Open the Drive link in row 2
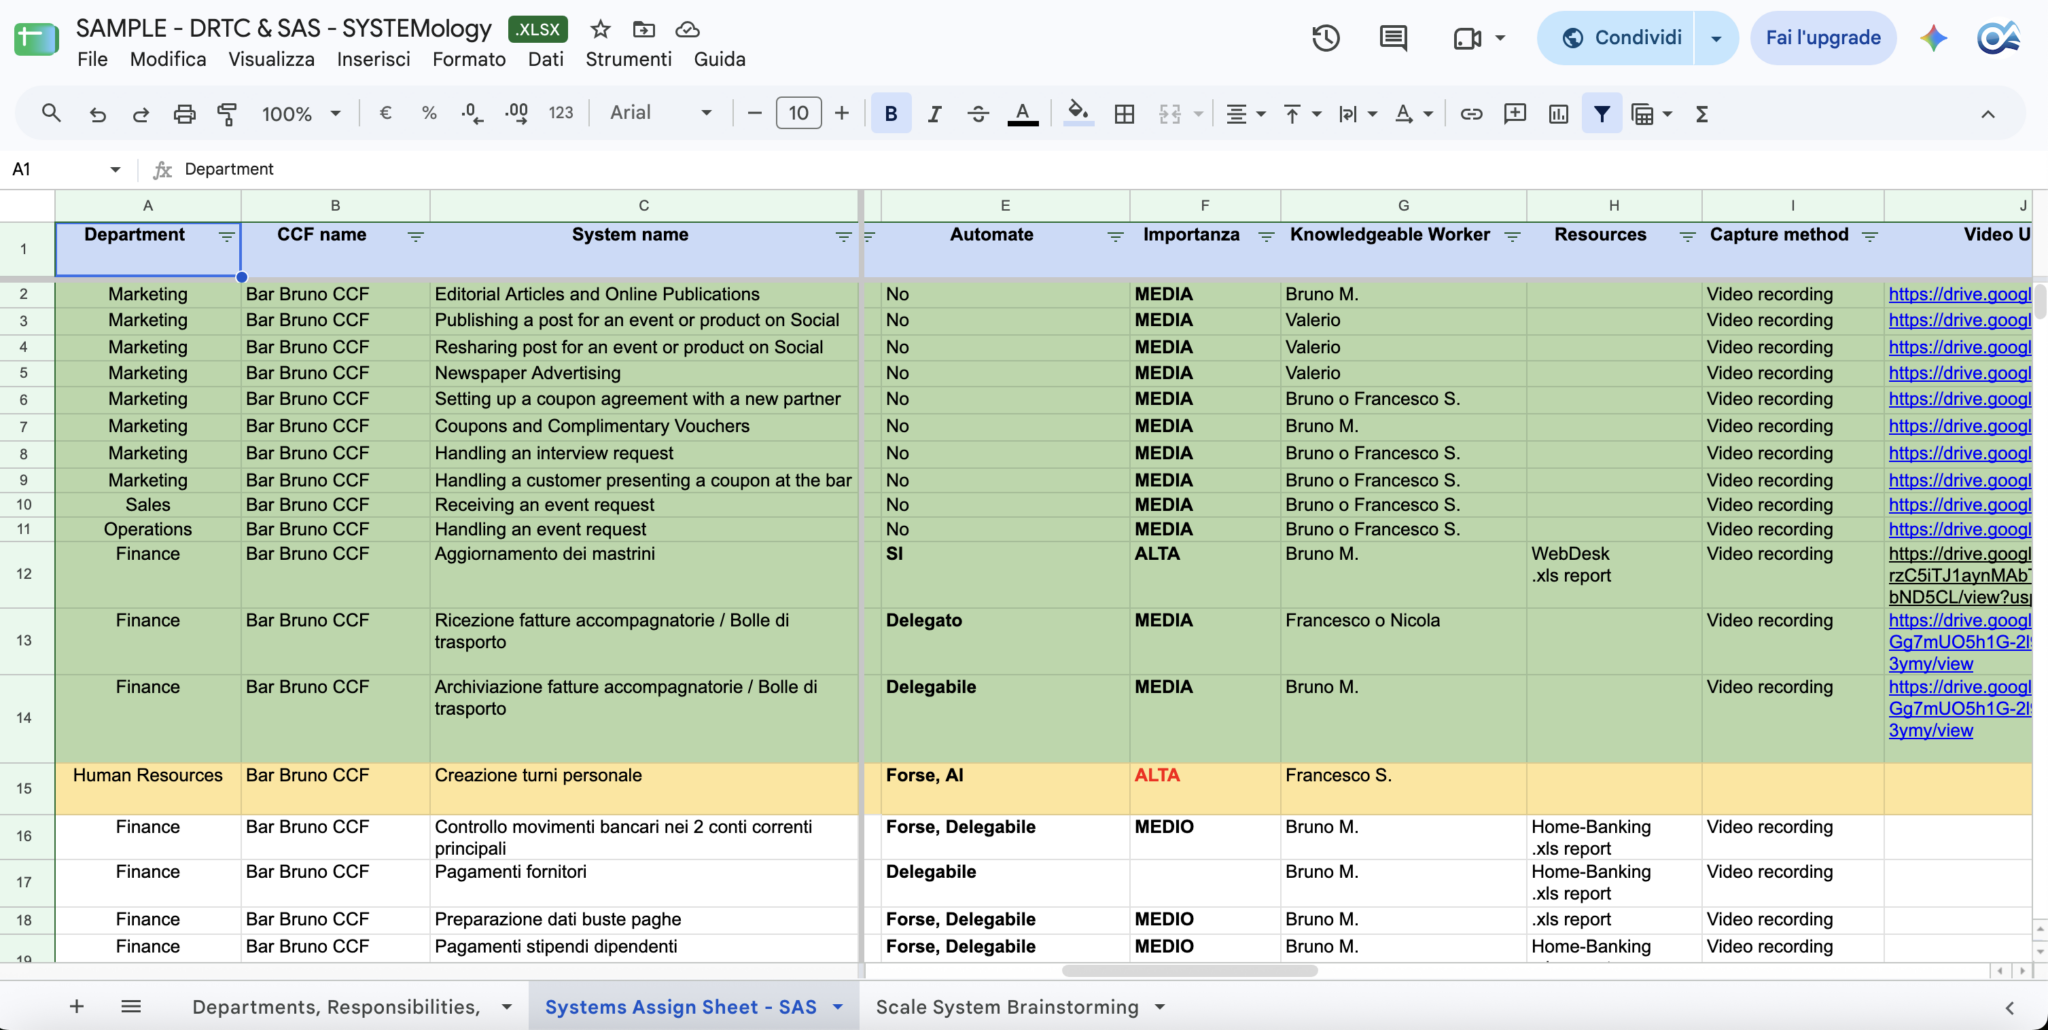This screenshot has height=1030, width=2048. (1959, 294)
